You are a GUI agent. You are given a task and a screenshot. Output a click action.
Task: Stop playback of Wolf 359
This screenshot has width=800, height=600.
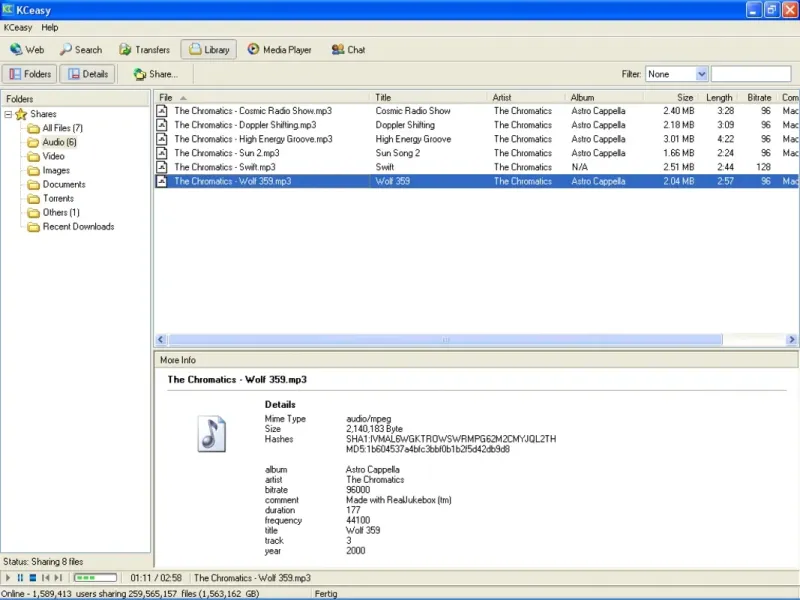tap(32, 578)
